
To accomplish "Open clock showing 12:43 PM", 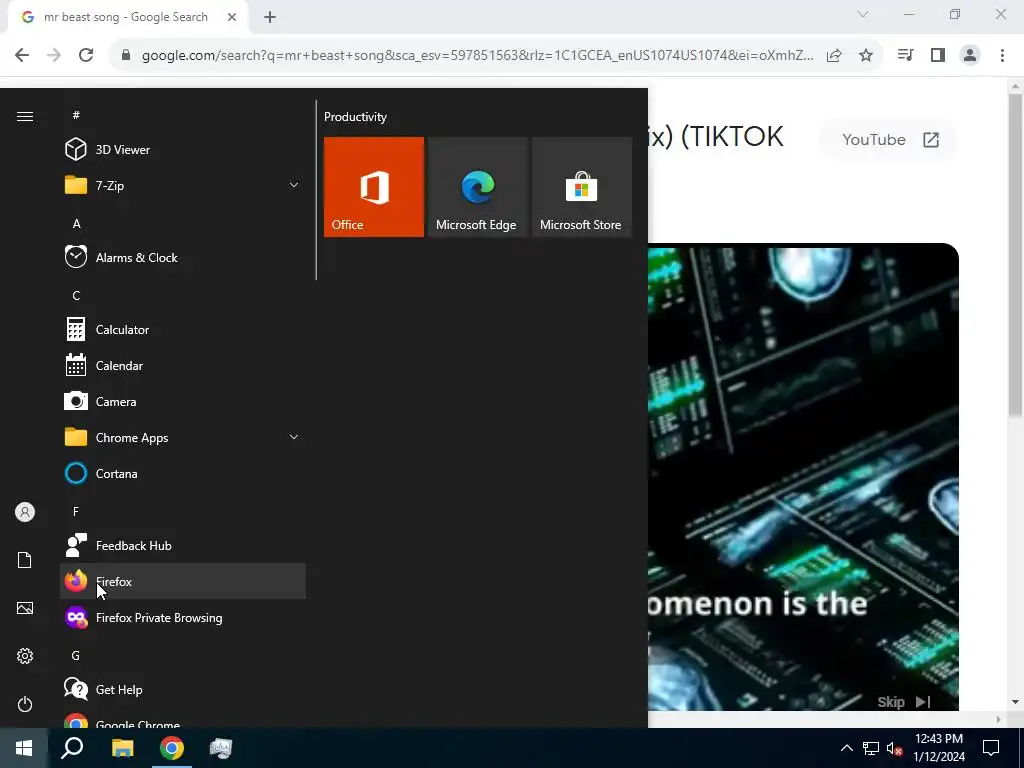I will [939, 748].
